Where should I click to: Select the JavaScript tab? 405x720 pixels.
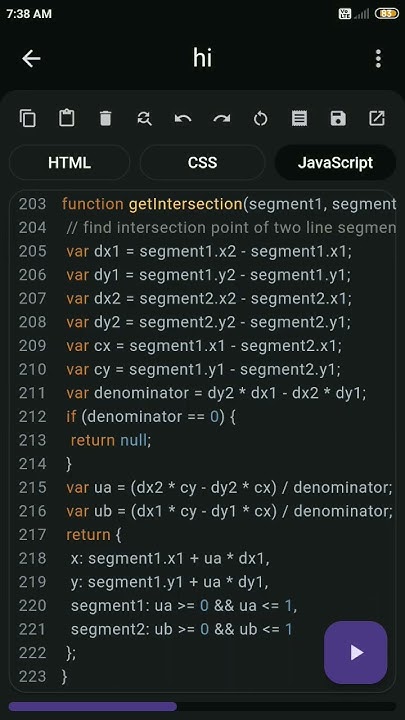tap(335, 163)
